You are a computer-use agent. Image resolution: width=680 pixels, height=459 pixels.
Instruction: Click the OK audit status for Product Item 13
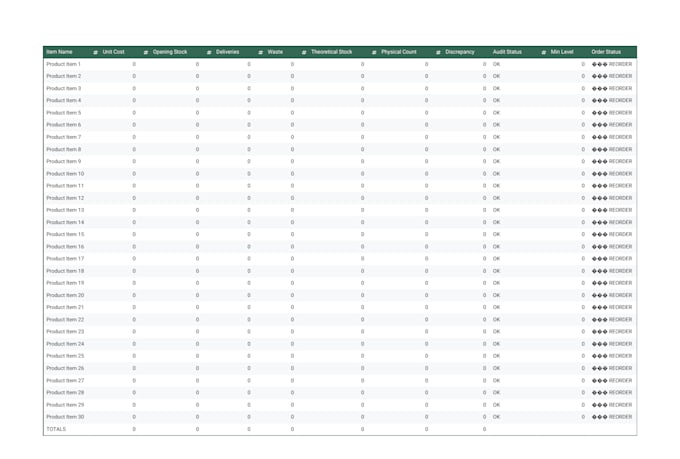496,210
